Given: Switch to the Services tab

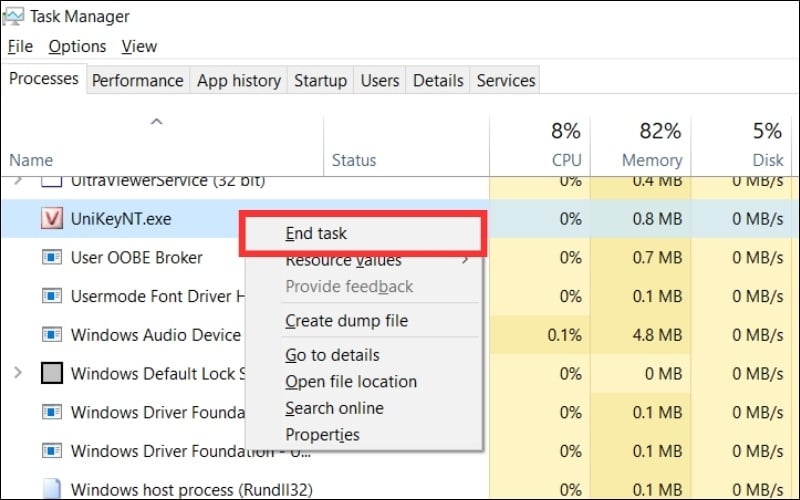Looking at the screenshot, I should click(506, 80).
